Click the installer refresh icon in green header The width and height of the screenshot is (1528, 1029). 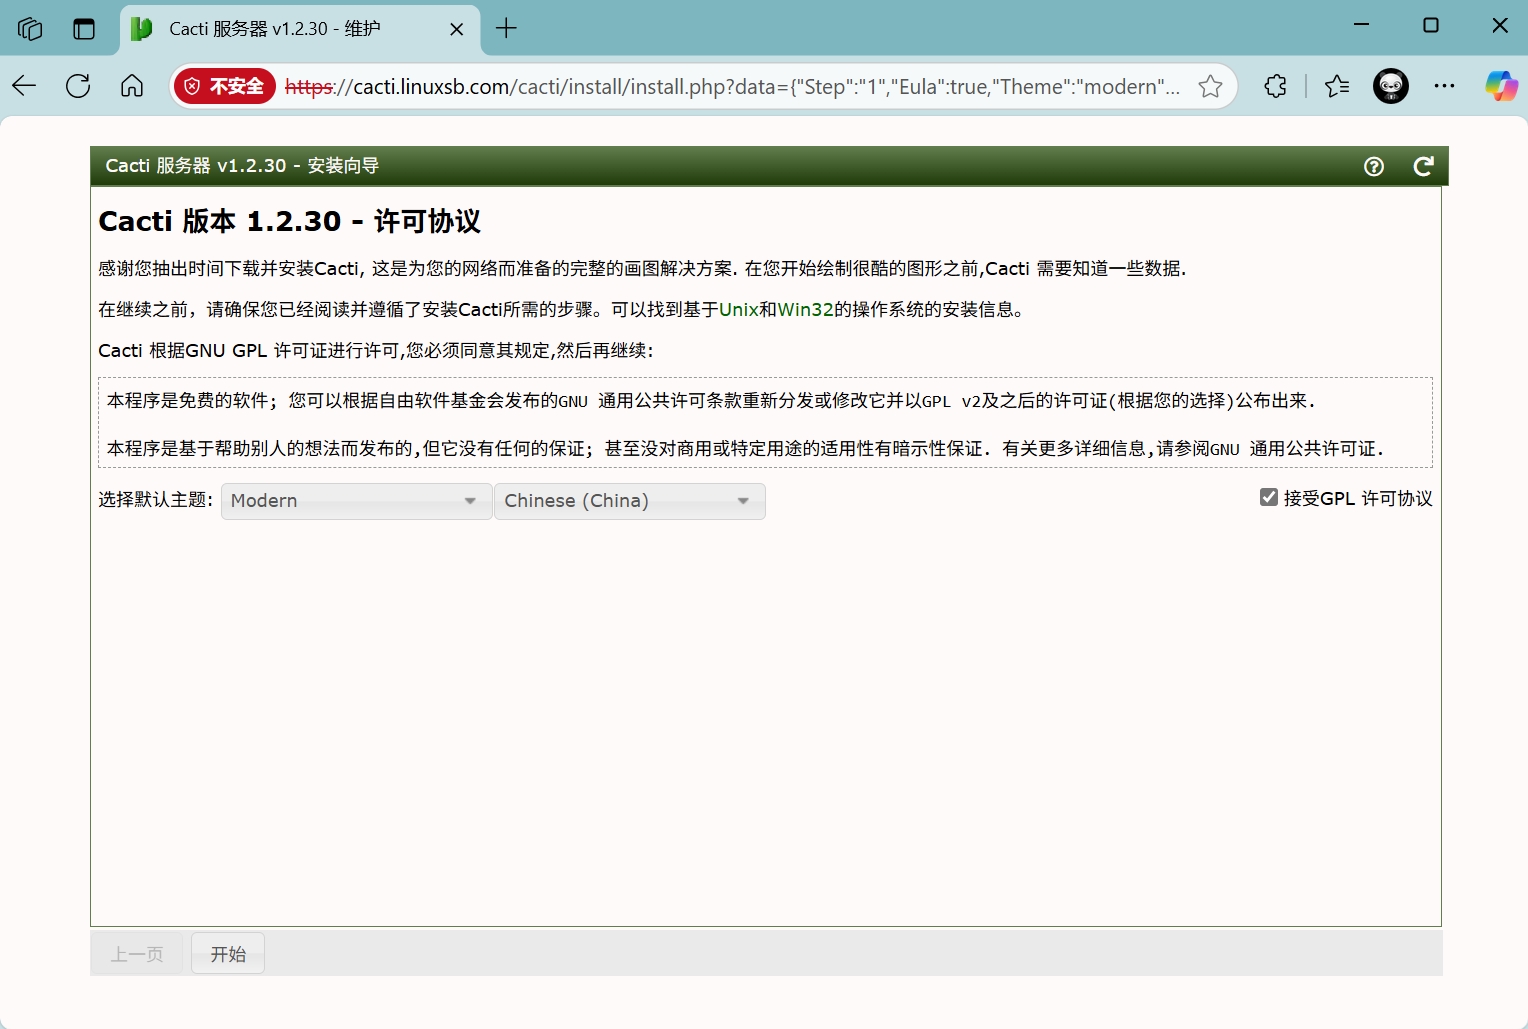click(x=1423, y=166)
